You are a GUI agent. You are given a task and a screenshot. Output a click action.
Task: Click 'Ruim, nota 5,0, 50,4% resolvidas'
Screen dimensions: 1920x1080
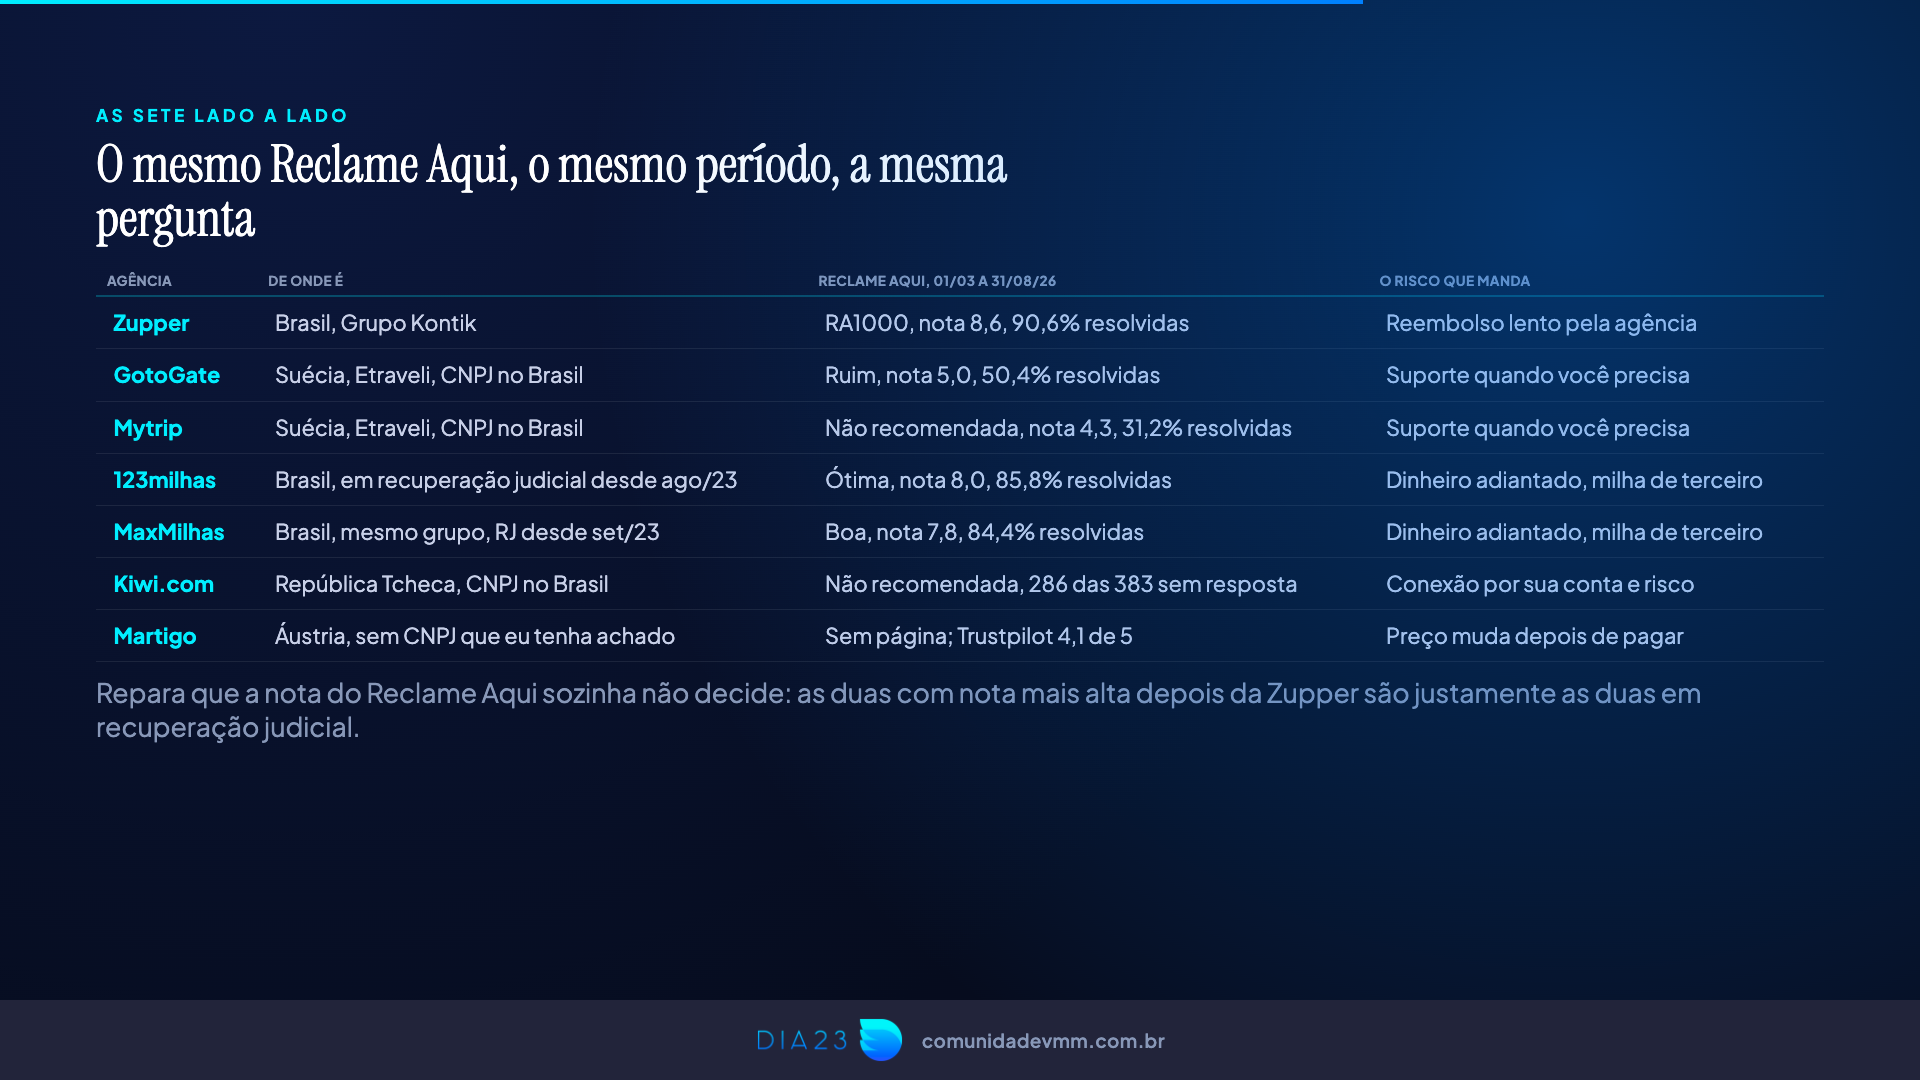click(x=992, y=375)
